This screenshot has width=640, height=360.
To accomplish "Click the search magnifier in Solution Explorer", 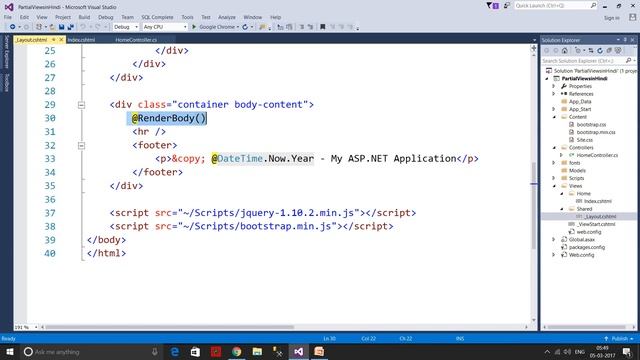I will point(629,60).
